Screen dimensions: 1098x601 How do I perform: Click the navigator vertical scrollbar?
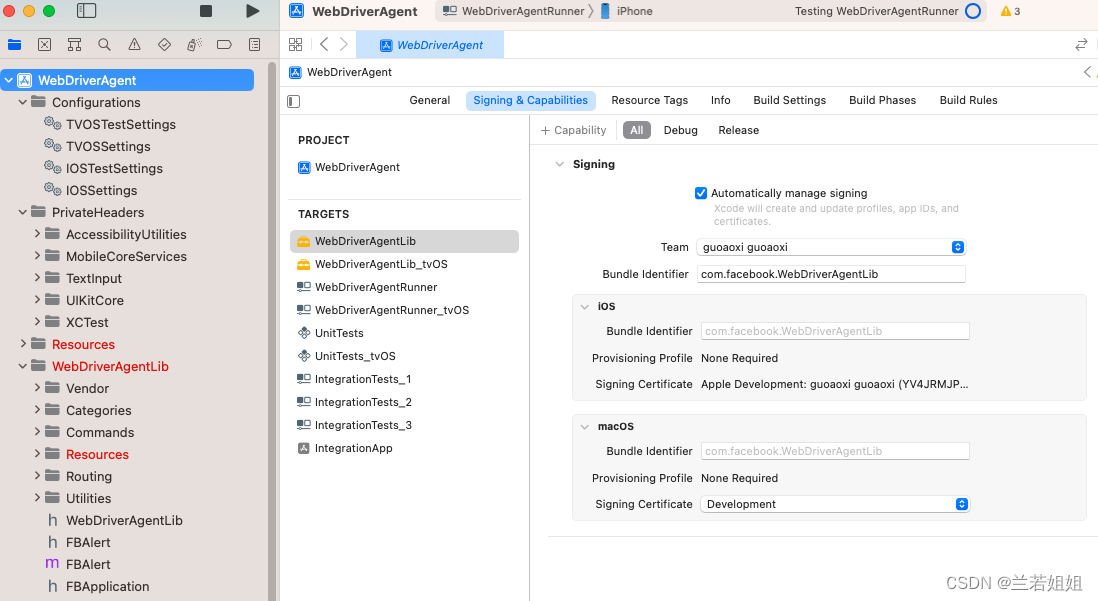click(272, 329)
